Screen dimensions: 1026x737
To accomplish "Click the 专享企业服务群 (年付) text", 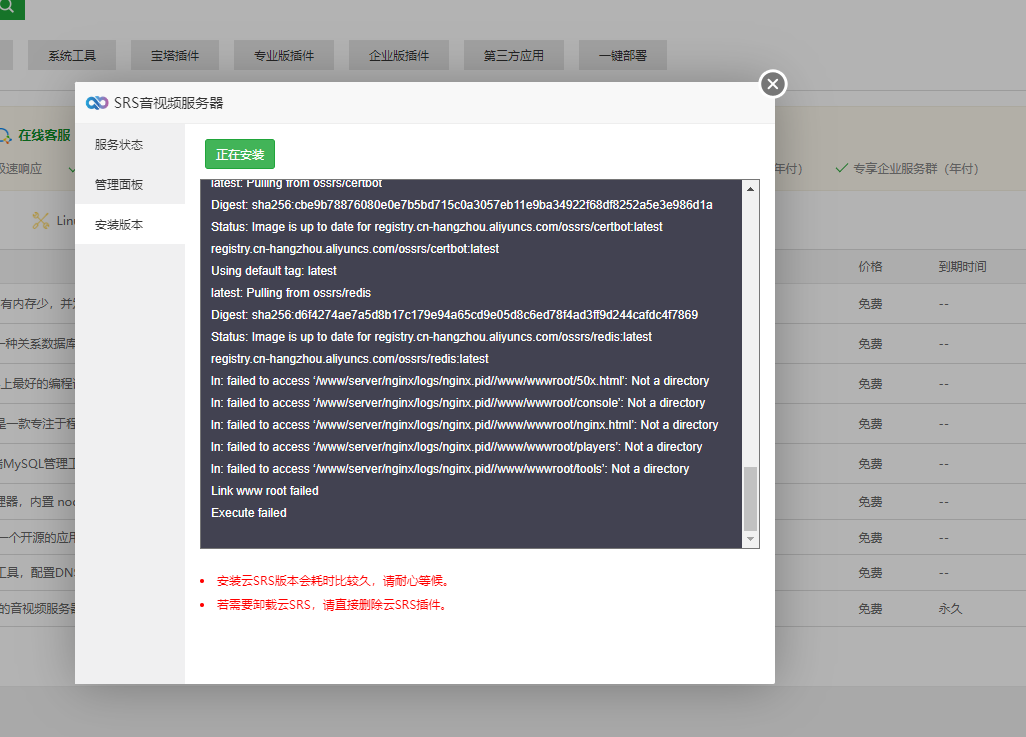I will click(915, 168).
